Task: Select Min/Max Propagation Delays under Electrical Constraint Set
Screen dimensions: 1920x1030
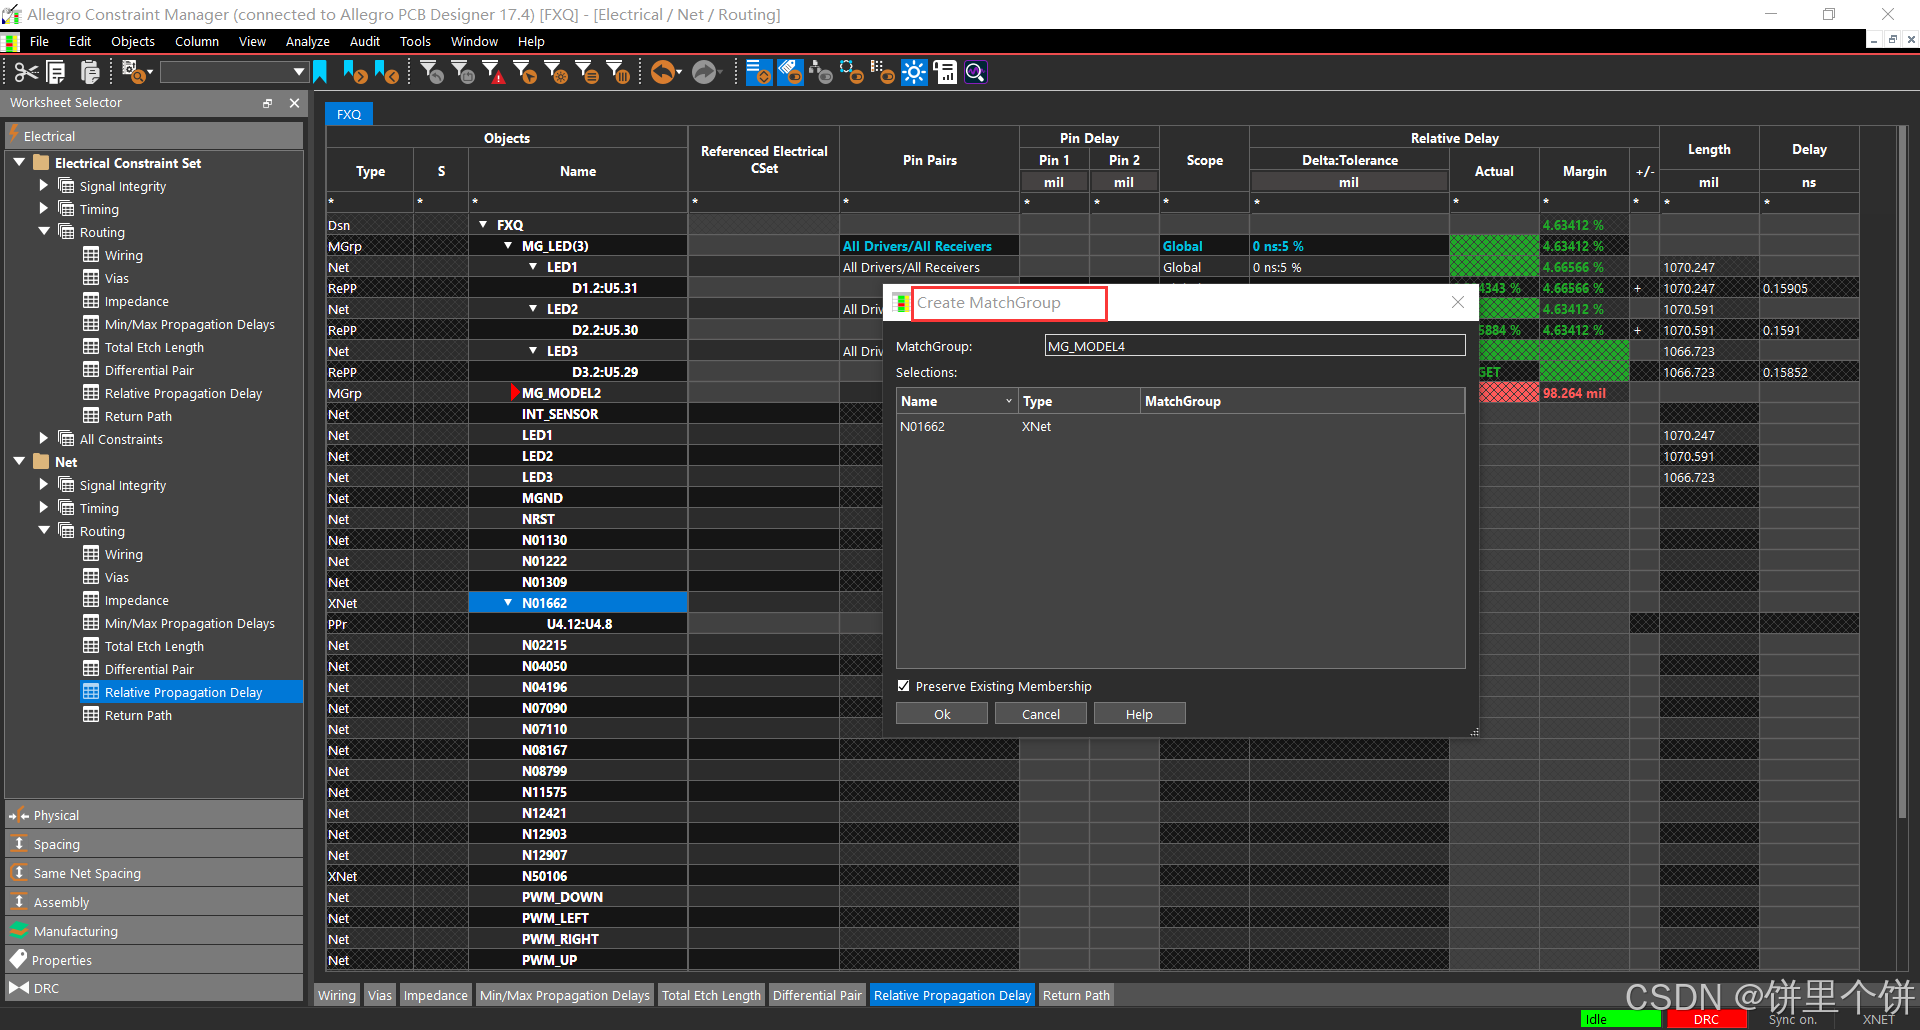Action: coord(190,324)
